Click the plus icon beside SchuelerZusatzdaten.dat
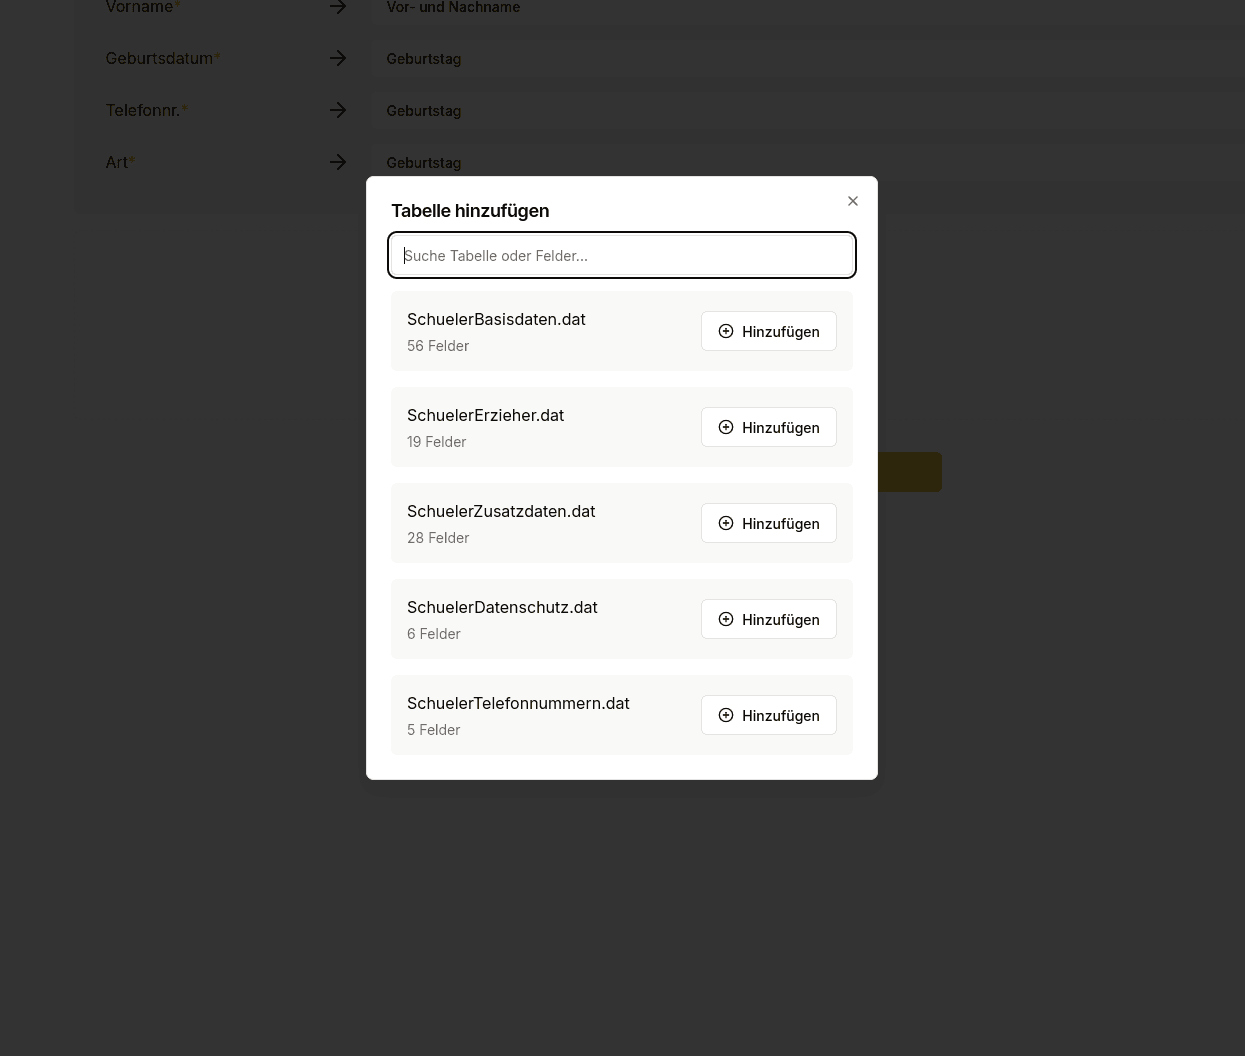Viewport: 1245px width, 1056px height. tap(726, 523)
